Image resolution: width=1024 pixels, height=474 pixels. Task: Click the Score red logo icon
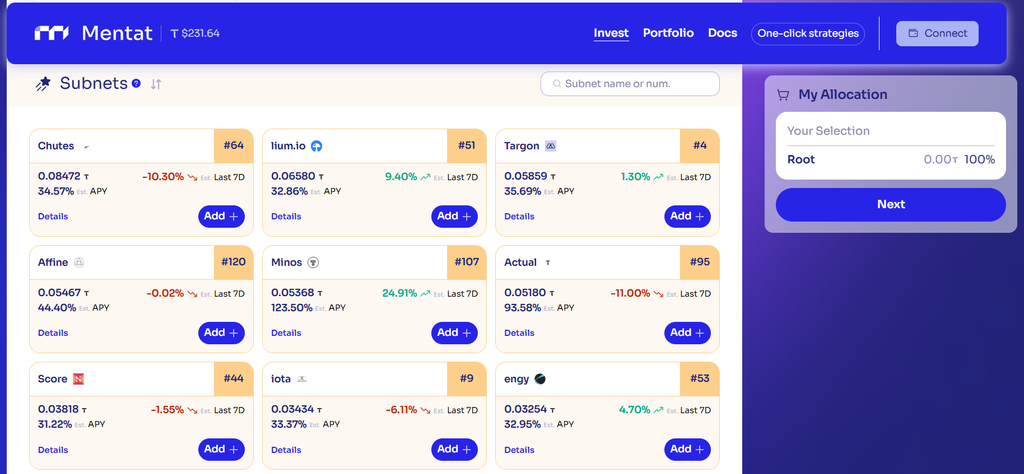coord(78,379)
